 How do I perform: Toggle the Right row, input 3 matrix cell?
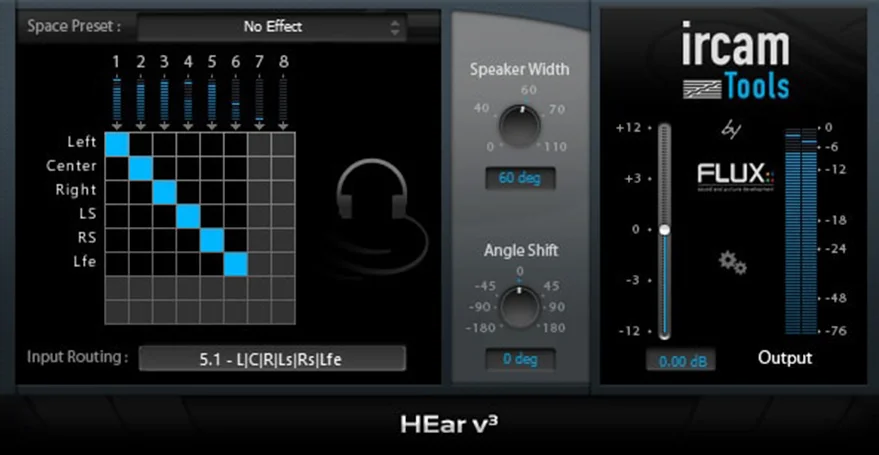164,192
